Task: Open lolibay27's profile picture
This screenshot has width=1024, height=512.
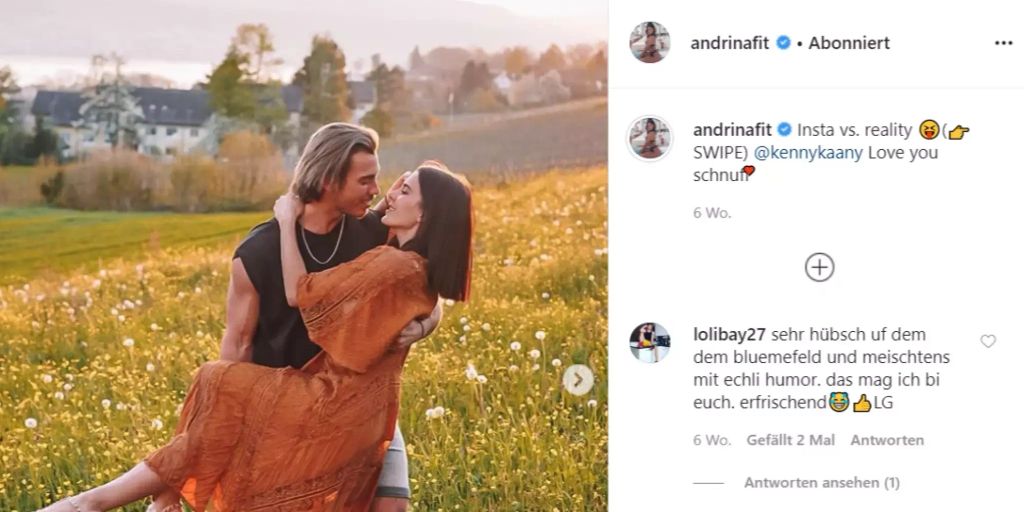Action: coord(650,342)
